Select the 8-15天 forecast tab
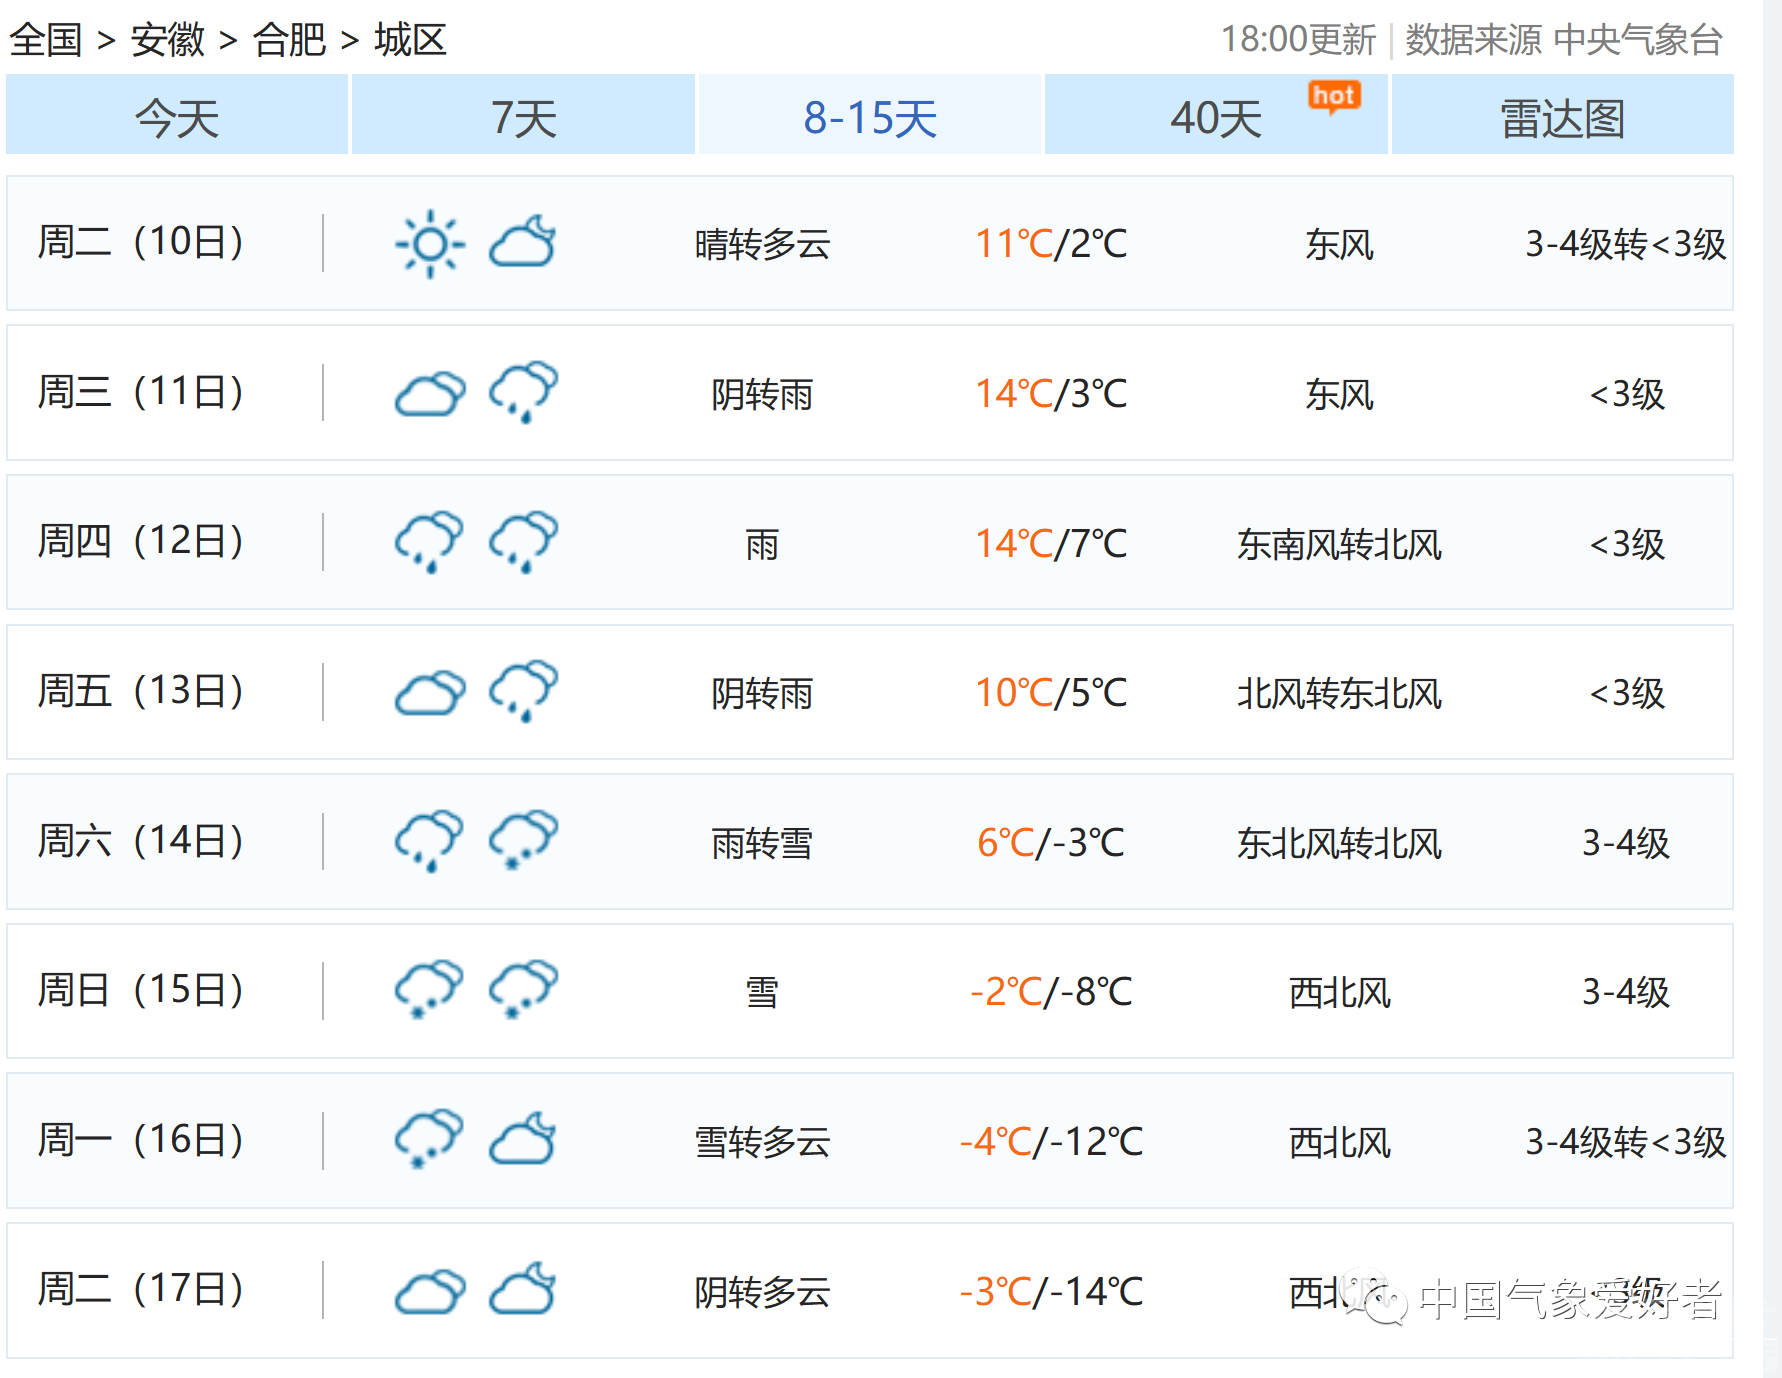 point(870,114)
